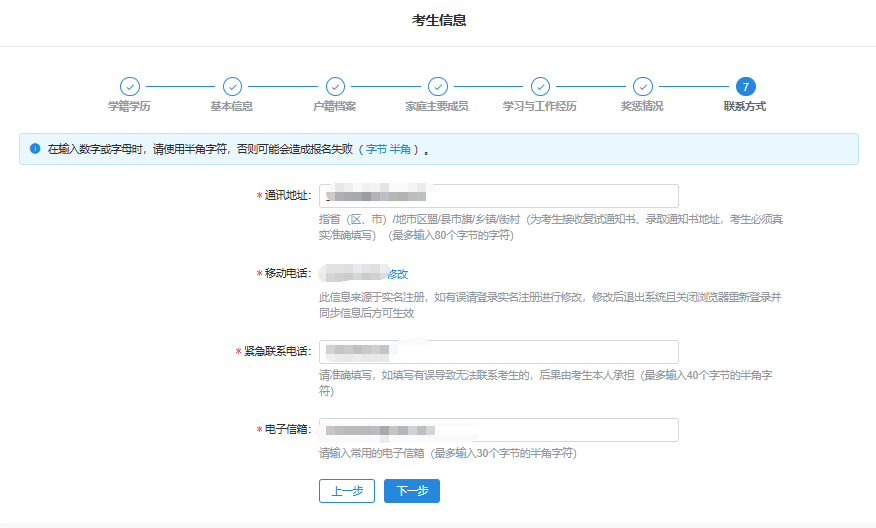Select the 联系方式 step label
Screen dimensions: 876x528
coord(745,106)
